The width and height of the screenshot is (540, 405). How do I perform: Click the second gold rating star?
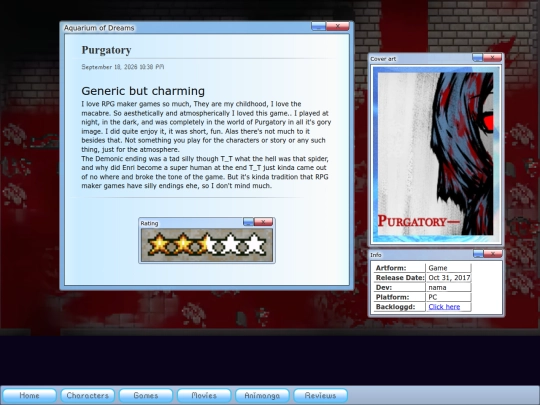pyautogui.click(x=183, y=244)
